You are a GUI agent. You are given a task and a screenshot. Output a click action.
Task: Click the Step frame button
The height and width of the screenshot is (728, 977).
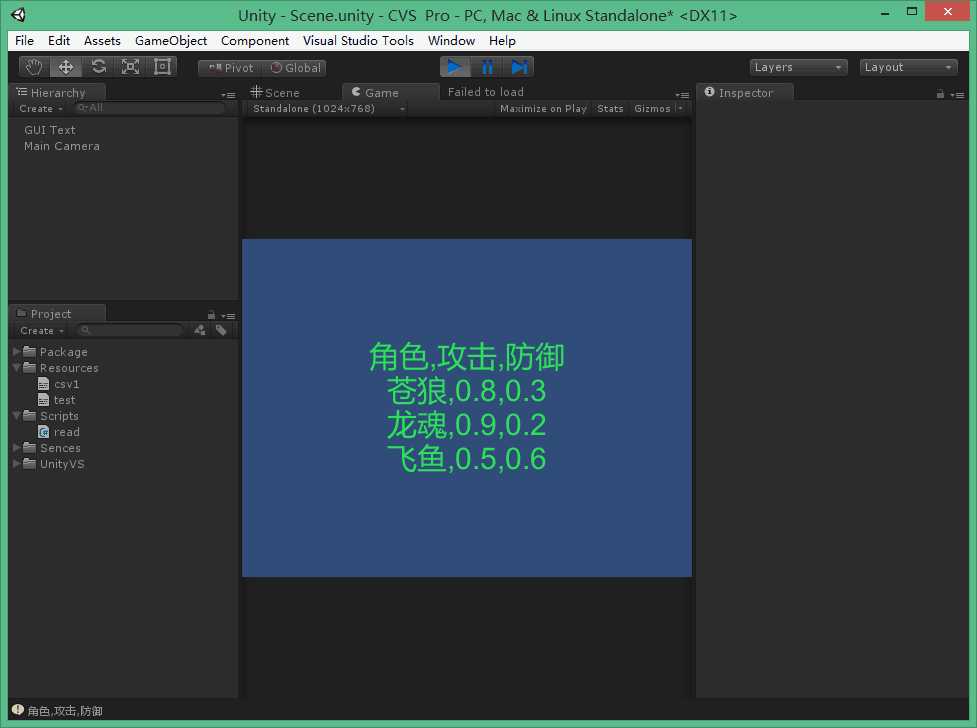[519, 67]
